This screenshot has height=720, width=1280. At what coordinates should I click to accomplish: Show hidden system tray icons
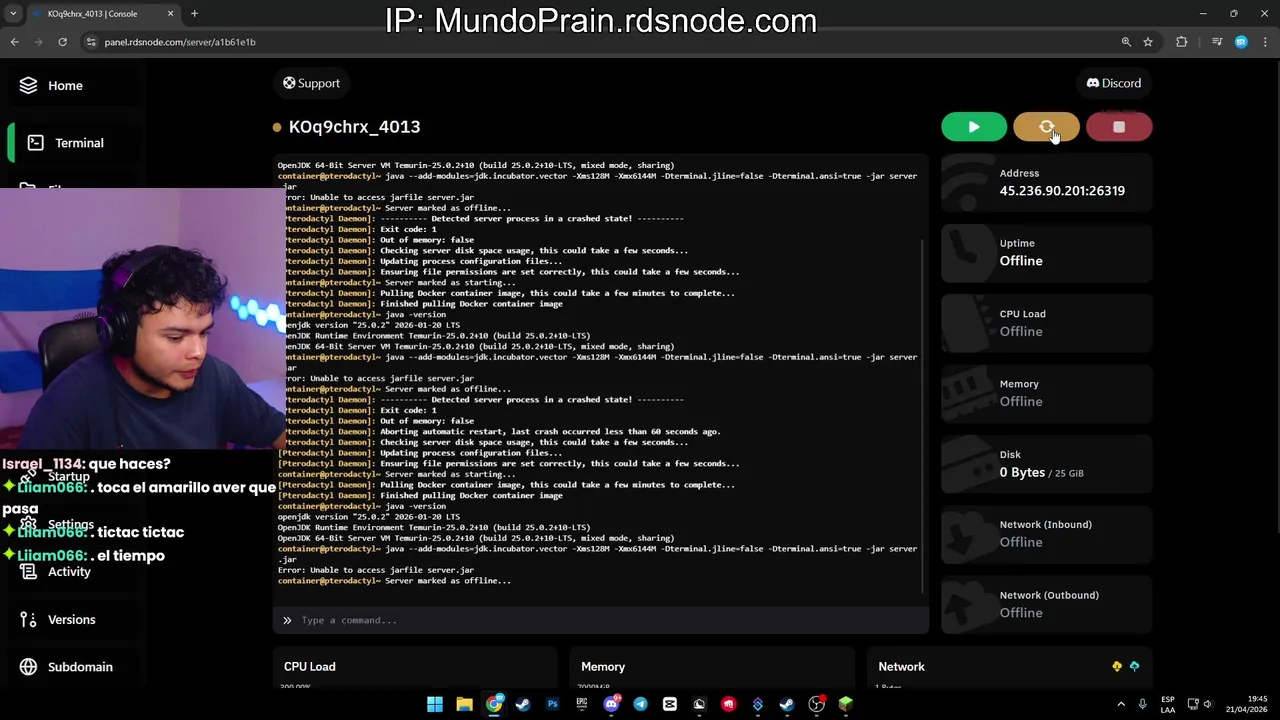pos(1121,704)
